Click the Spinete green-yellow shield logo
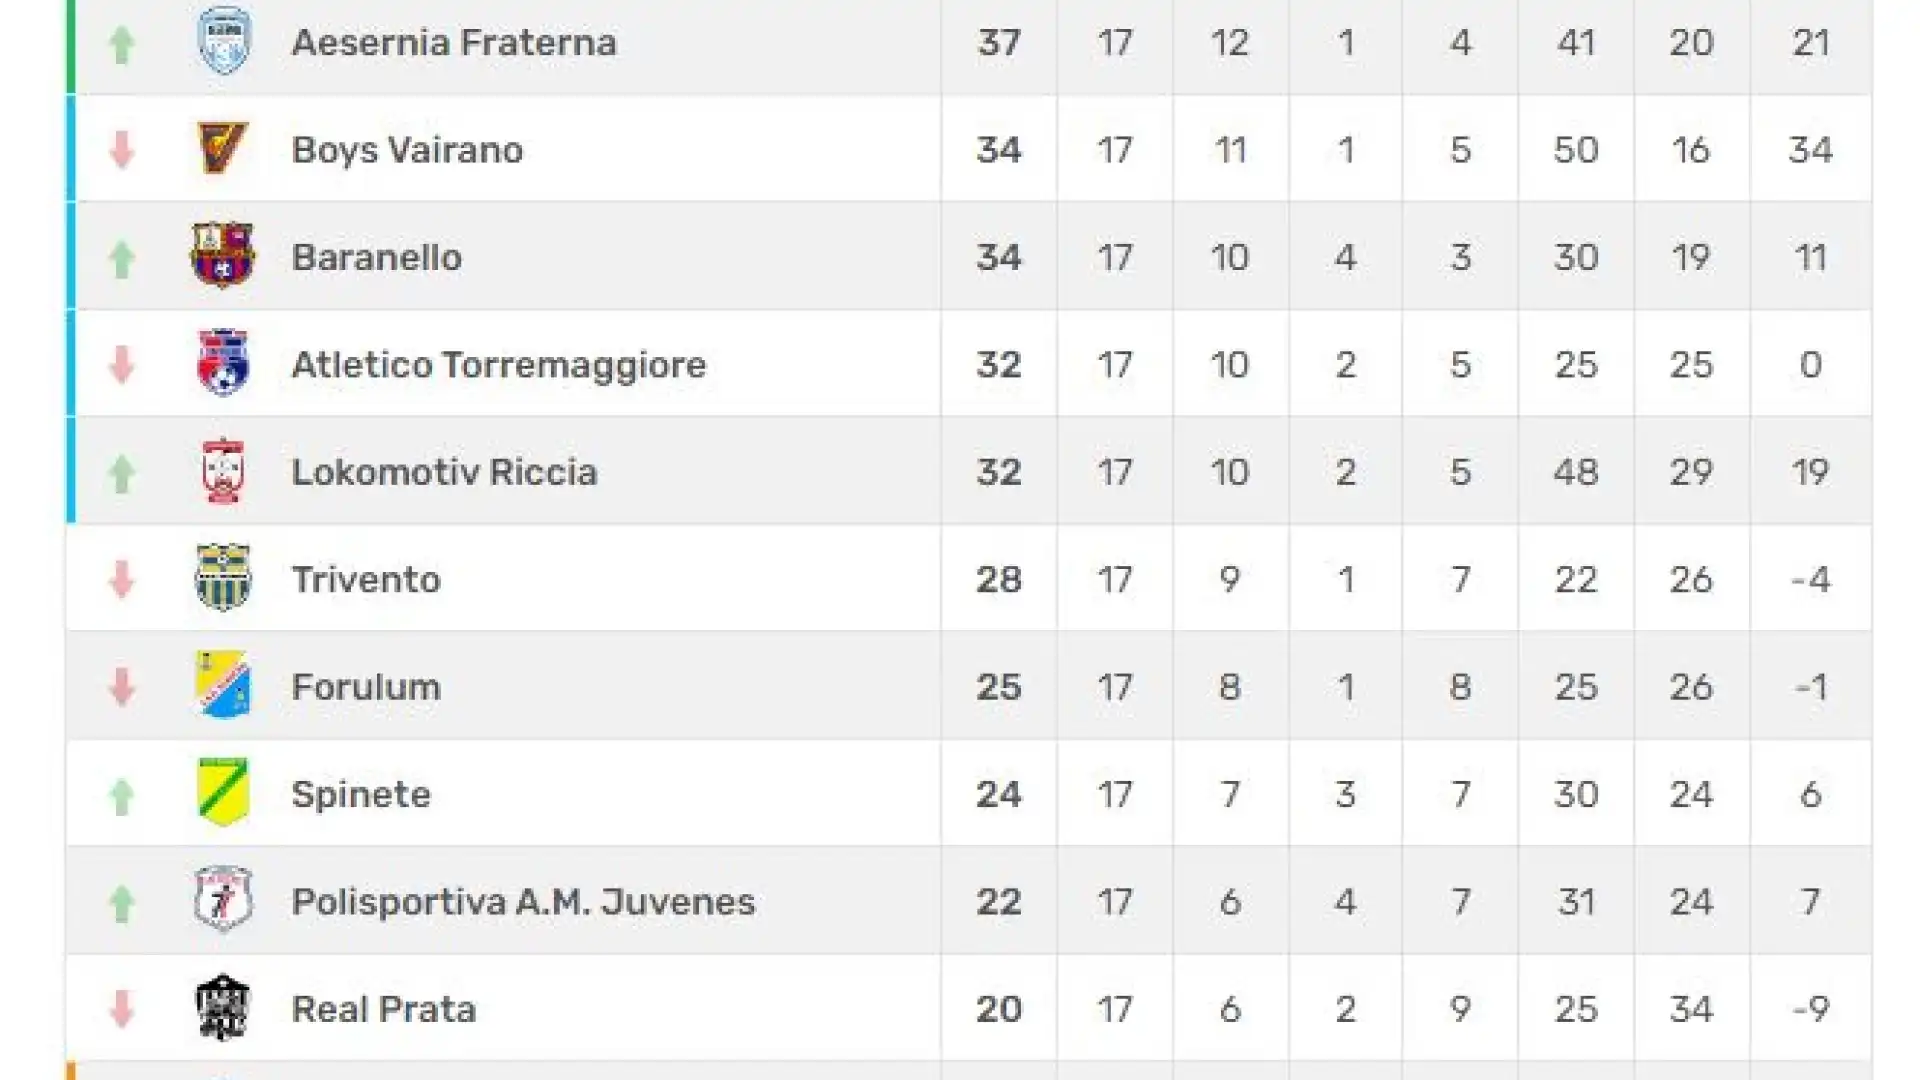This screenshot has height=1080, width=1920. 222,792
